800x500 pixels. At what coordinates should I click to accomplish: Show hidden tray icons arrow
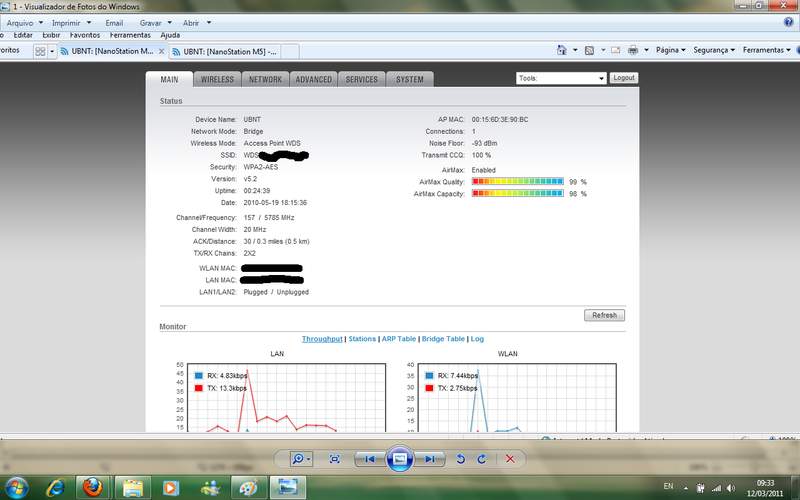tap(686, 488)
